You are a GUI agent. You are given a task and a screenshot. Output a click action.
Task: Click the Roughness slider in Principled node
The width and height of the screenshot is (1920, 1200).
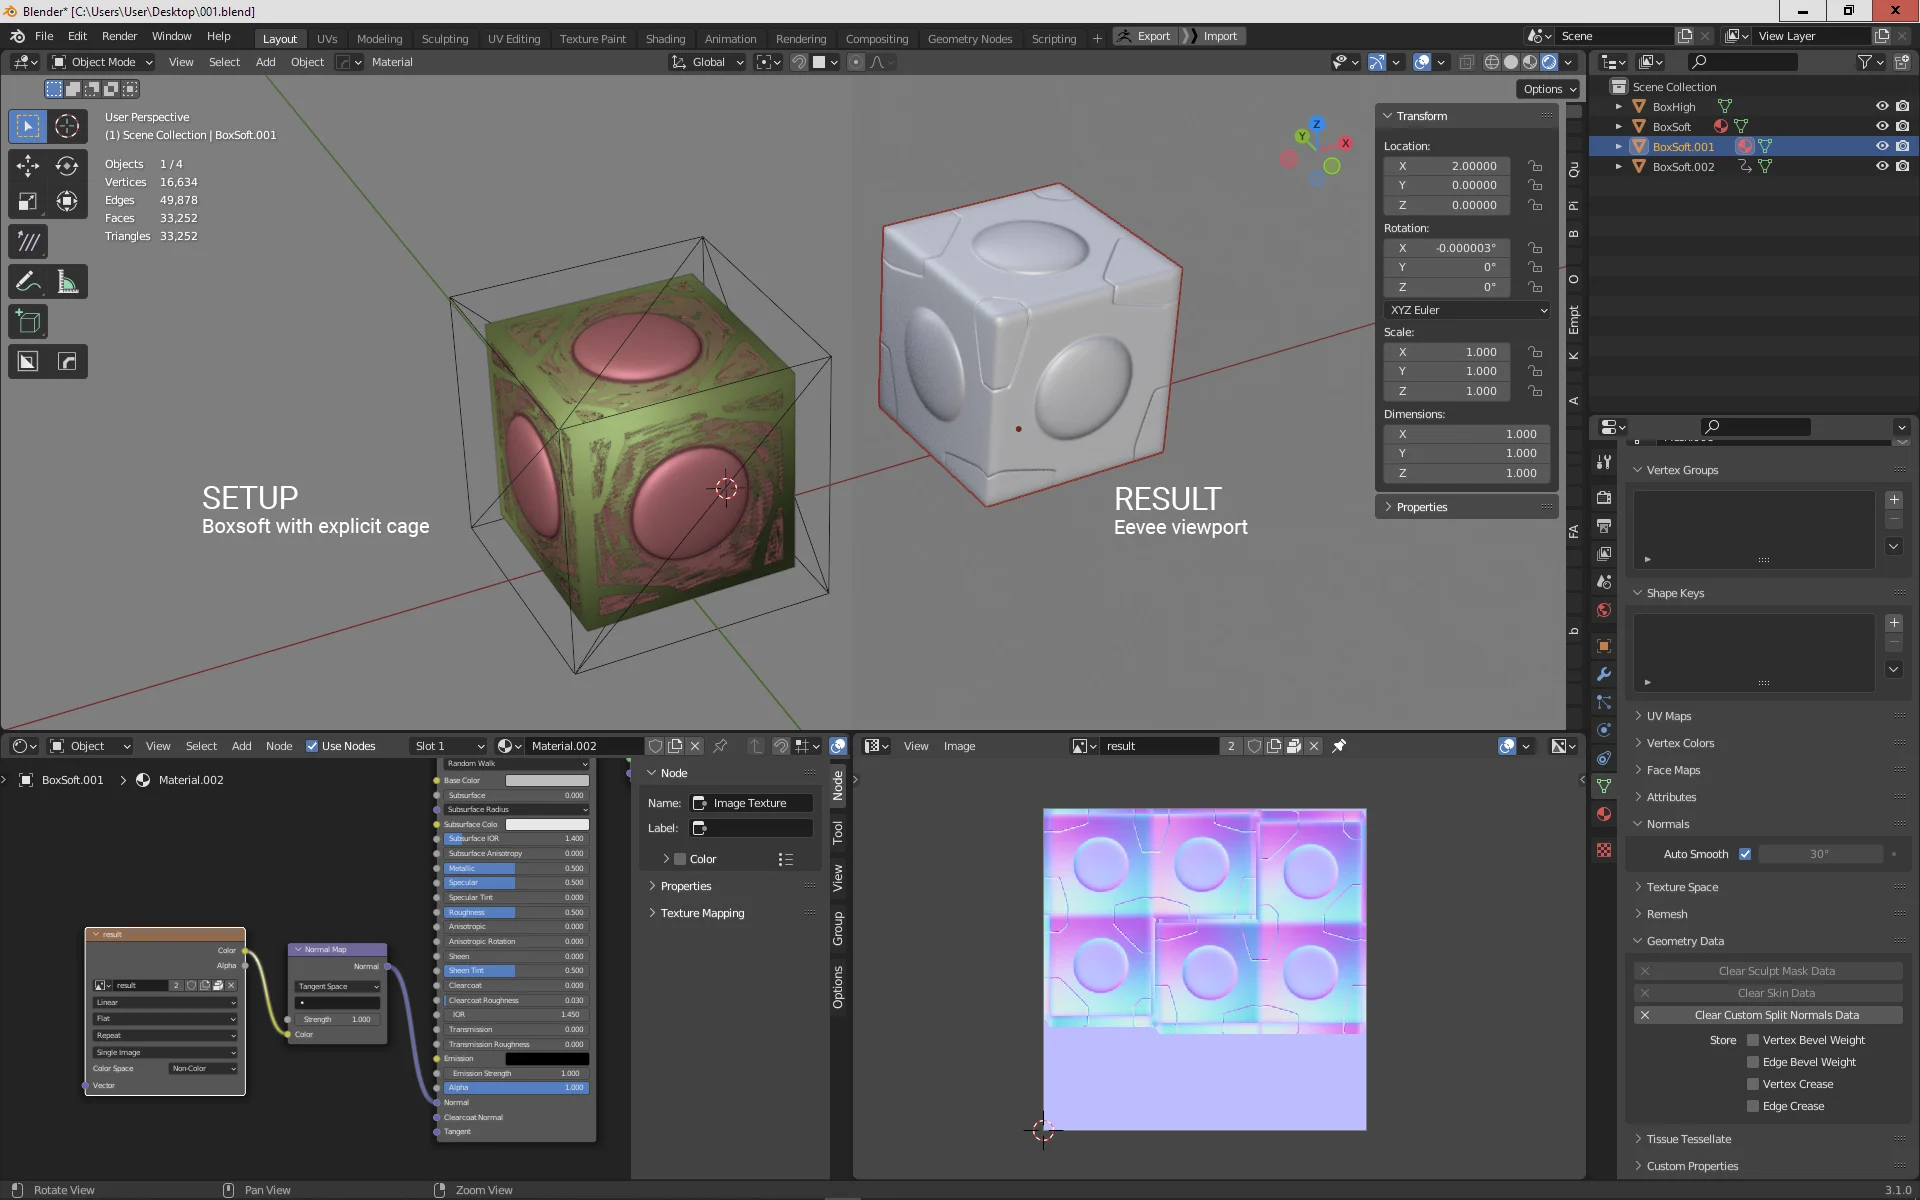516,912
